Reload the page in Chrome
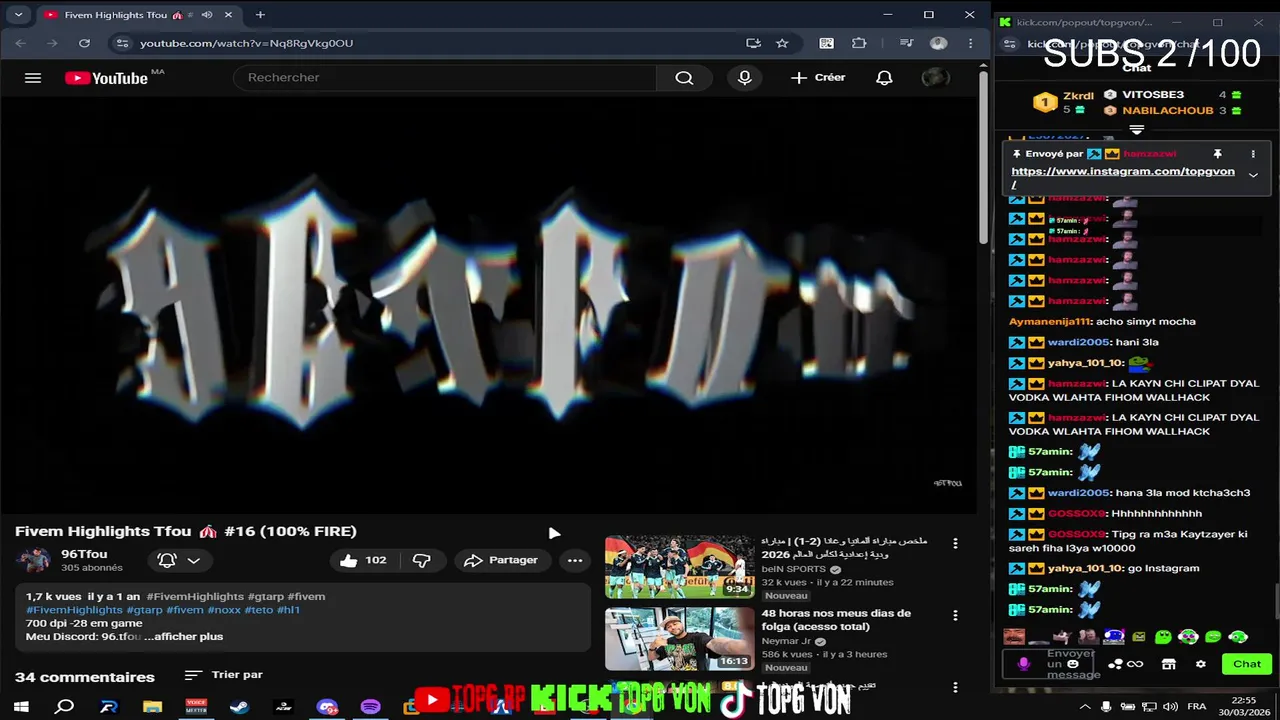Image resolution: width=1280 pixels, height=720 pixels. tap(84, 43)
